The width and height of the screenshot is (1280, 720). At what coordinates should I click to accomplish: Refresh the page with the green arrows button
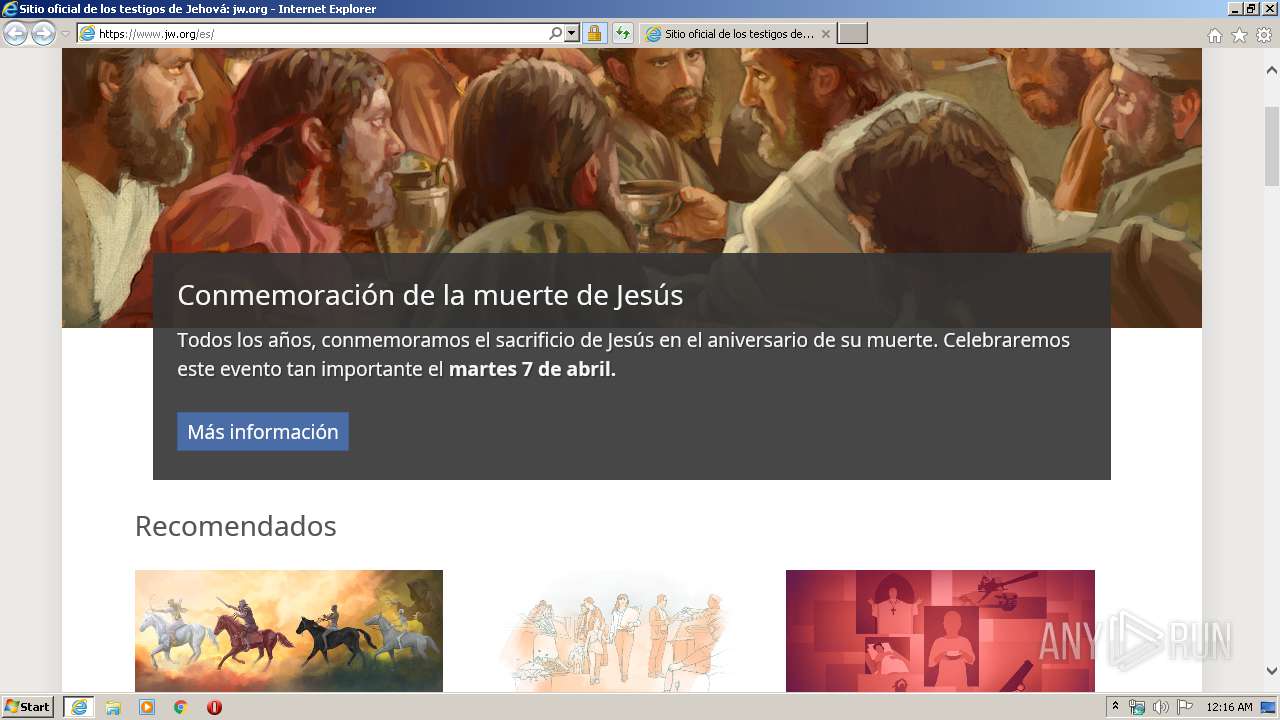[623, 34]
